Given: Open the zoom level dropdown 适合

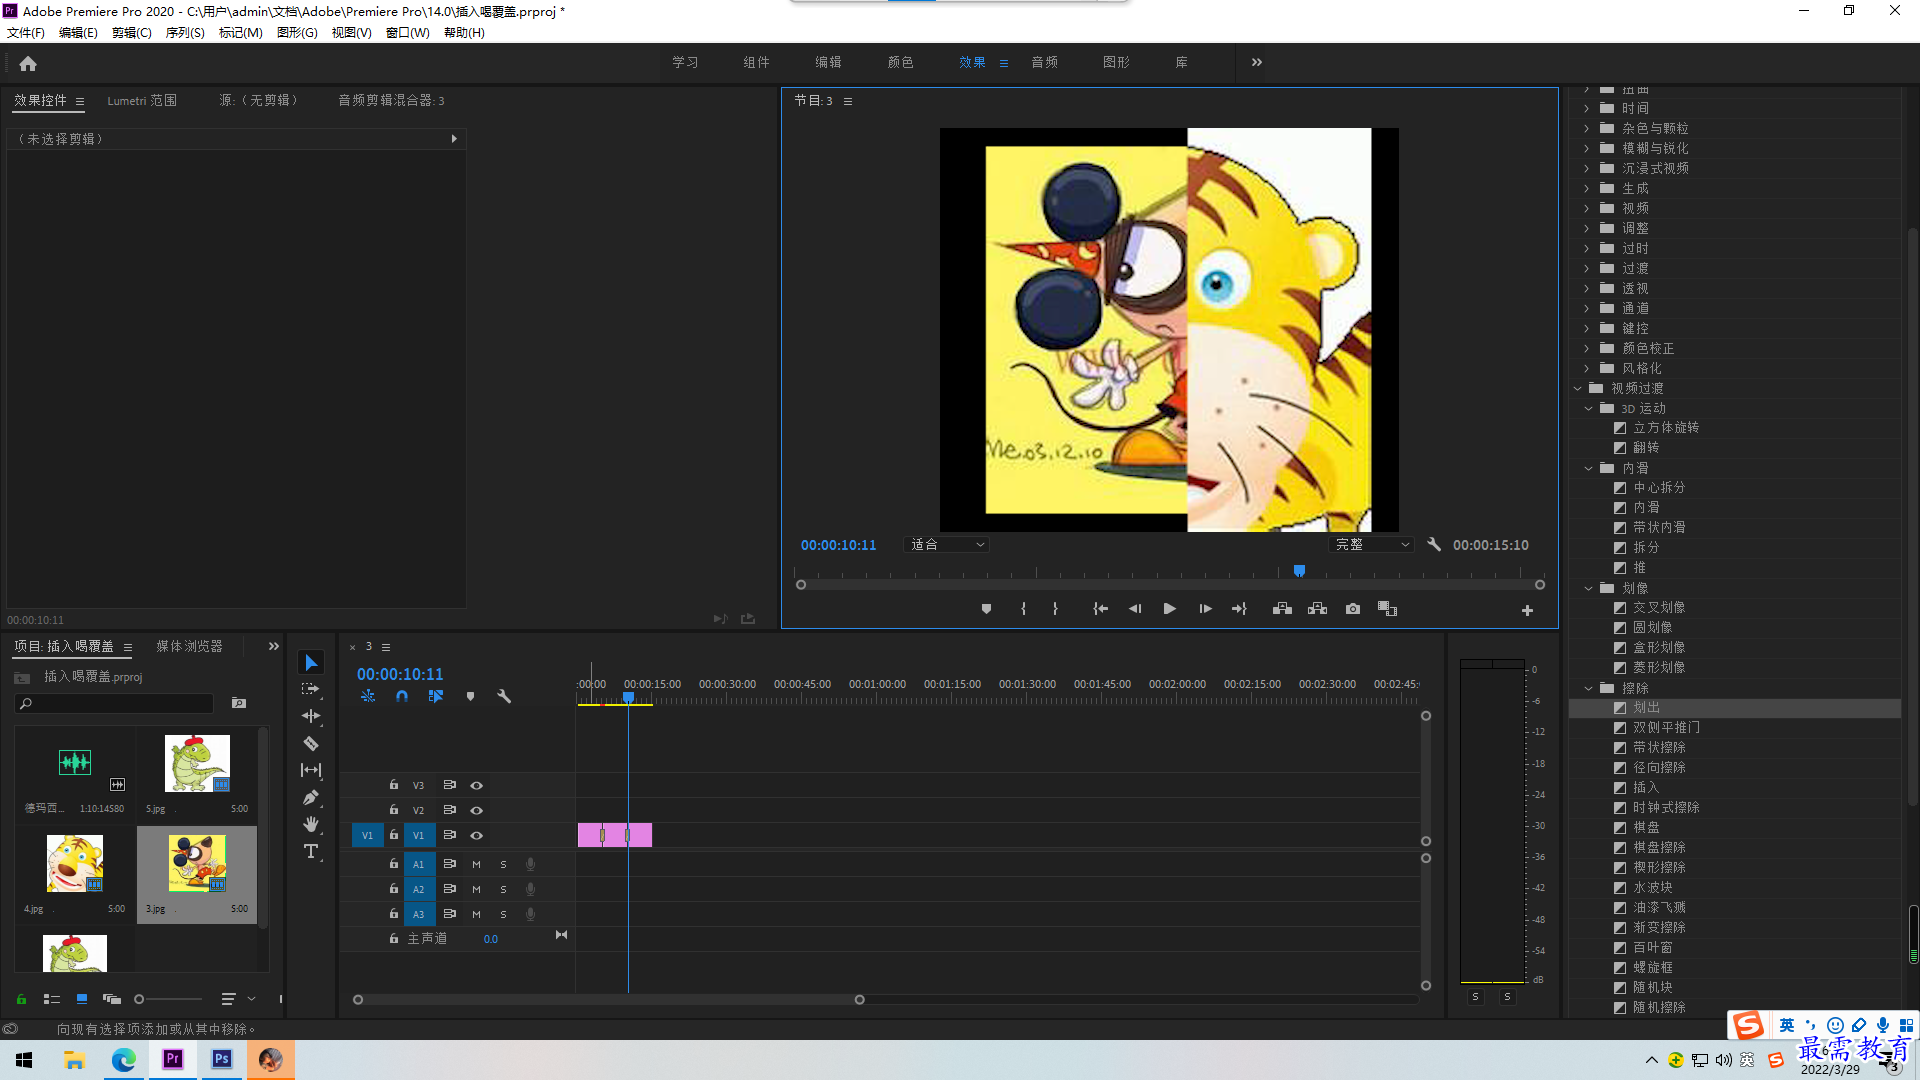Looking at the screenshot, I should point(946,545).
